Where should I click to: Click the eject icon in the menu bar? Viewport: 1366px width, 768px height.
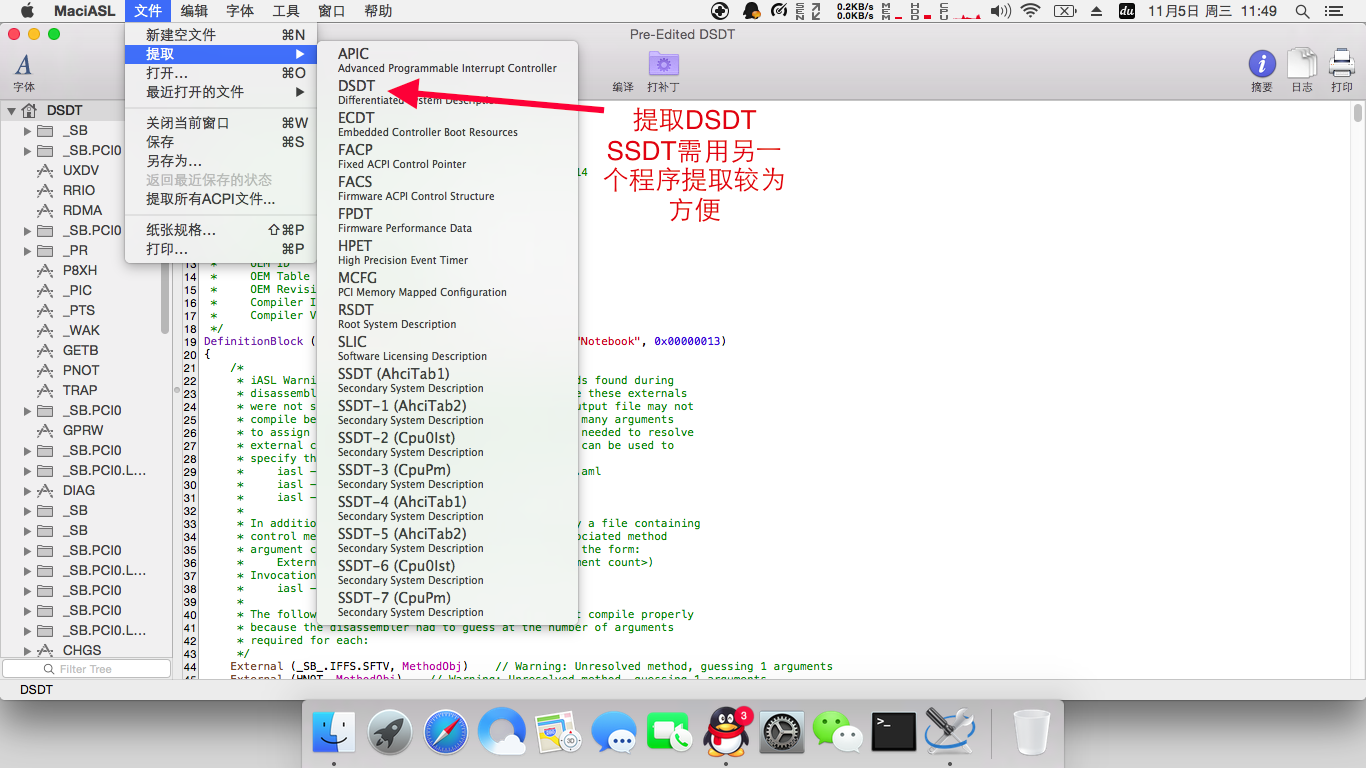[x=1096, y=11]
